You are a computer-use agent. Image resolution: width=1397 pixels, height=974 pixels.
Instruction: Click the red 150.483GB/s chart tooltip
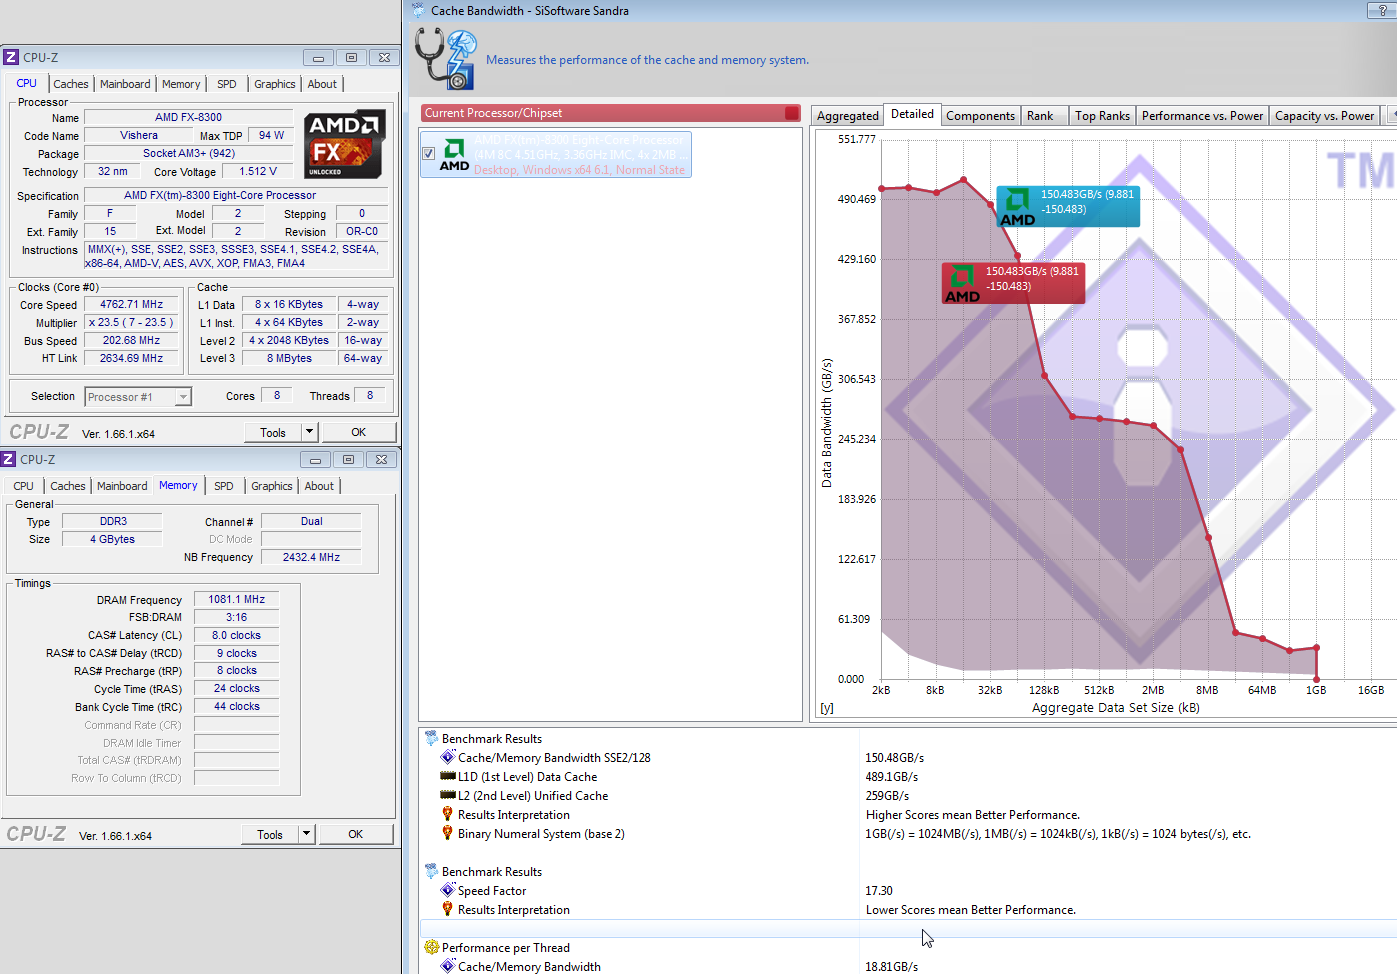point(1013,283)
